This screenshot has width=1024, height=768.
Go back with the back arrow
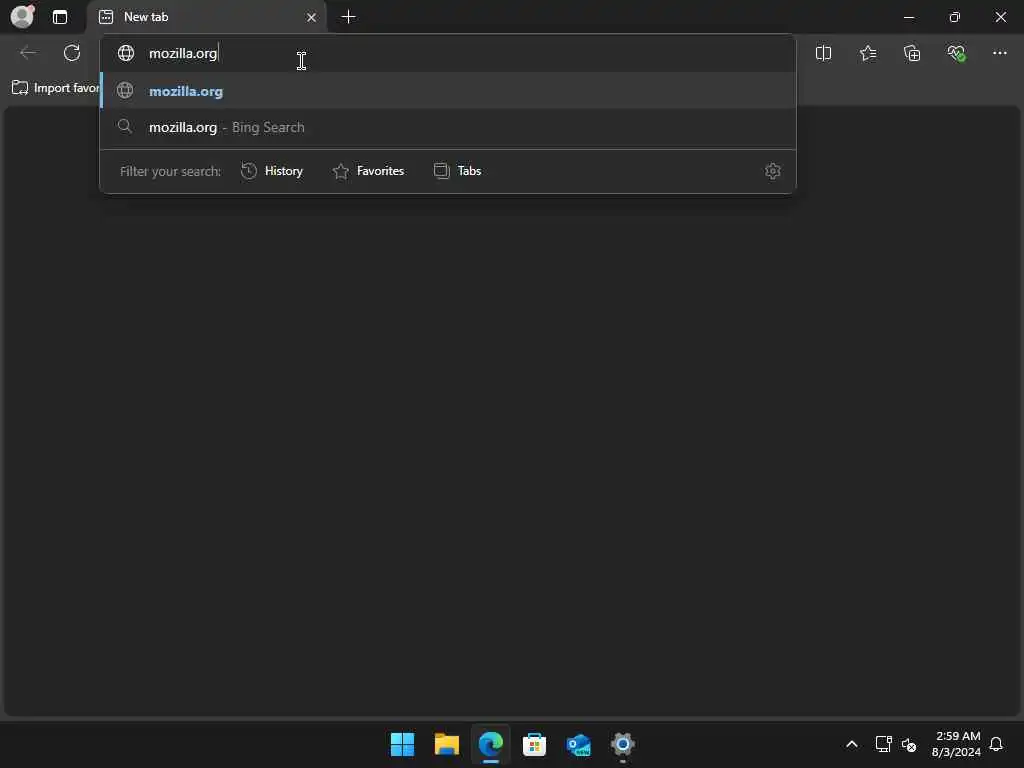click(28, 53)
